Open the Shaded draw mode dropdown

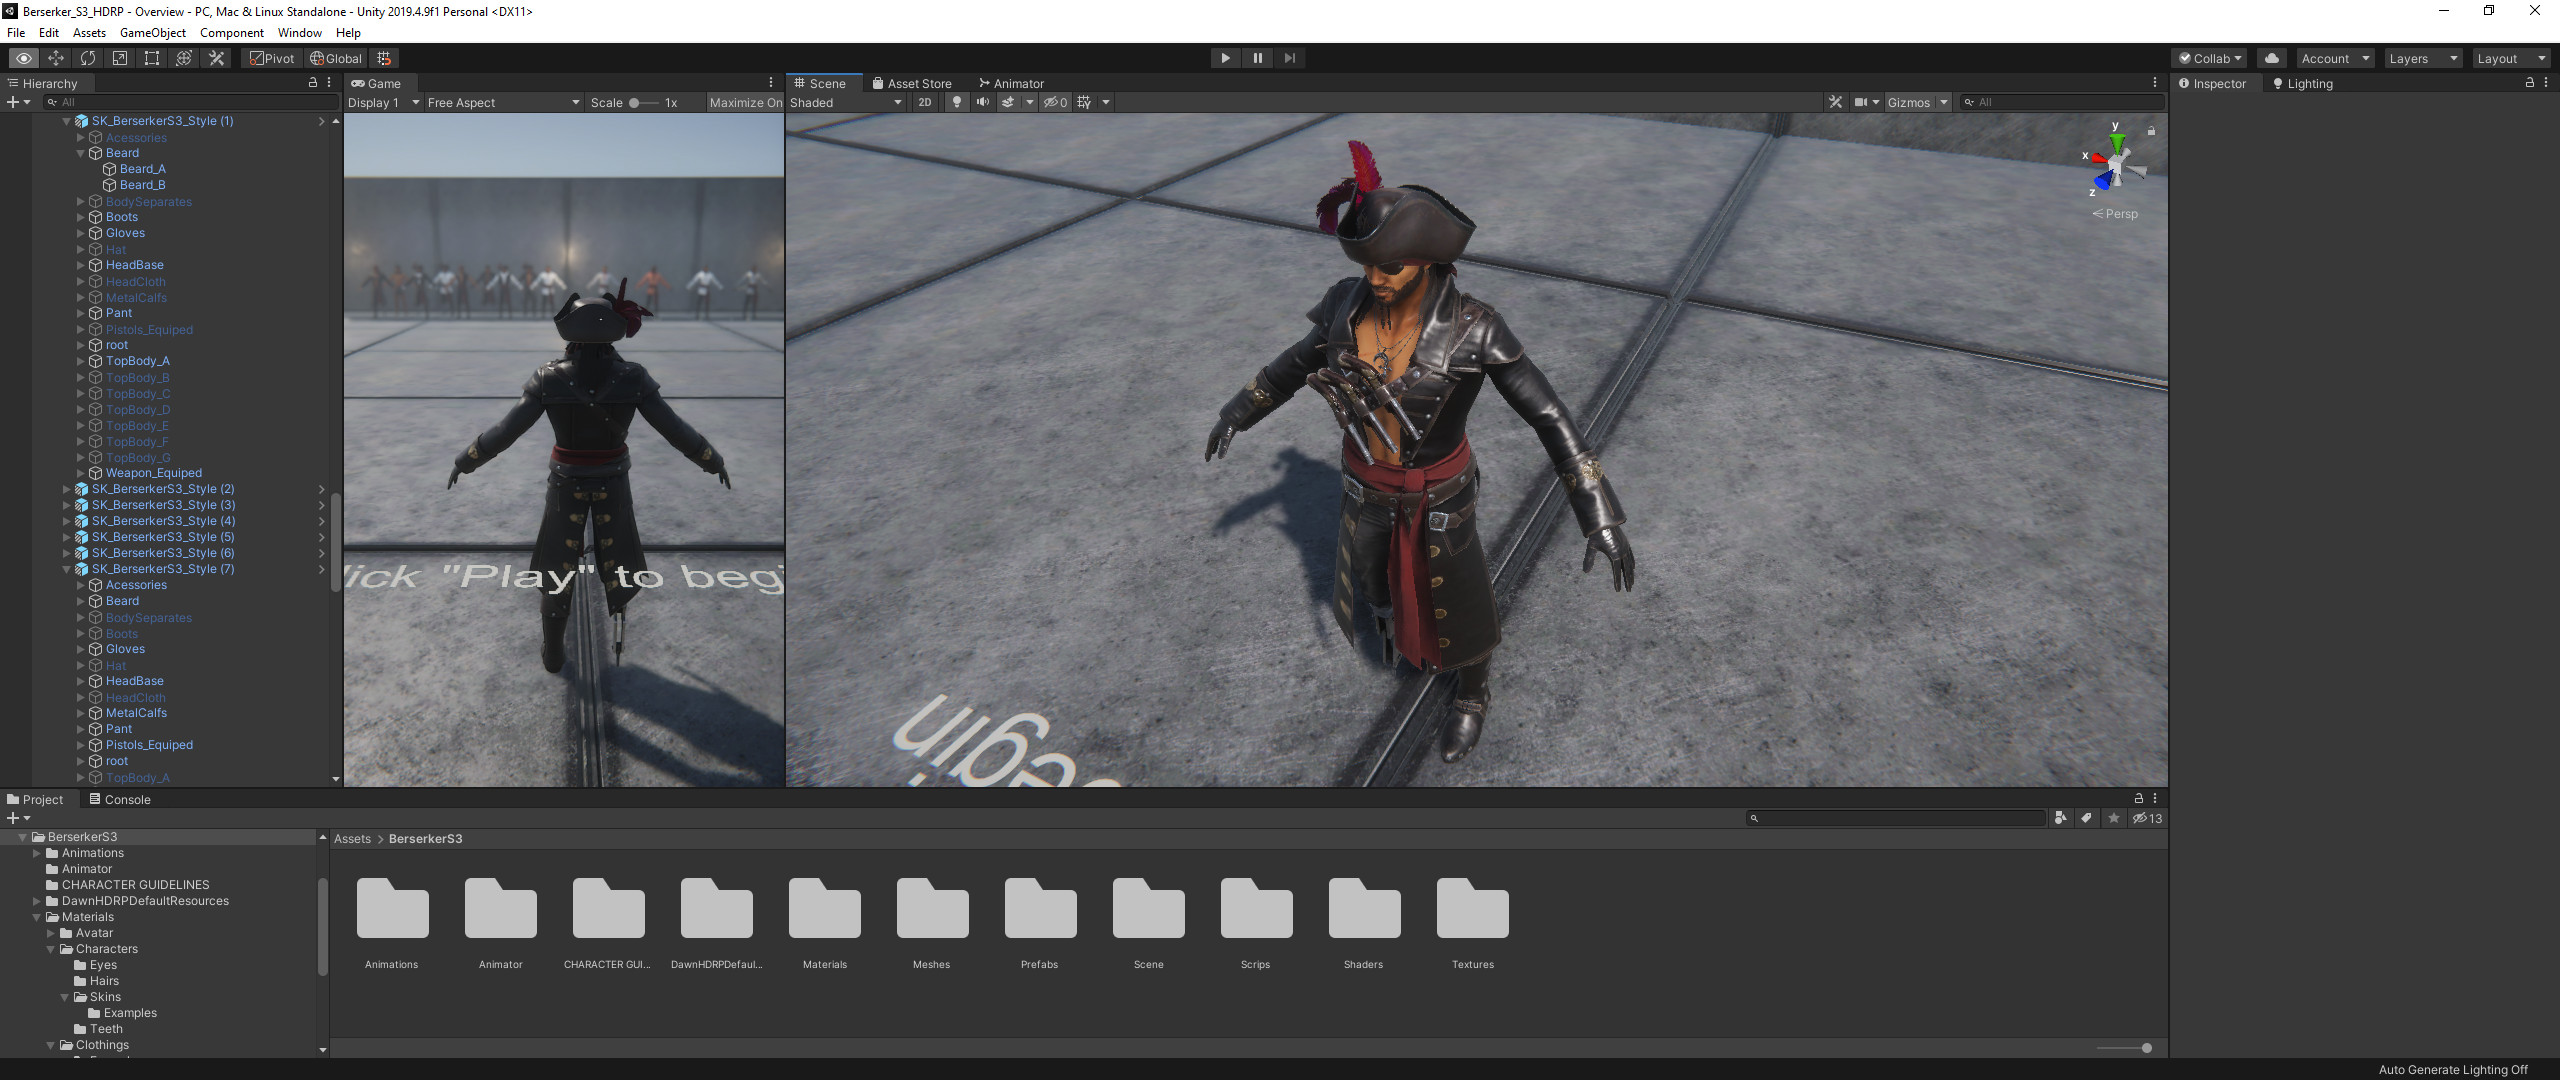(x=847, y=102)
